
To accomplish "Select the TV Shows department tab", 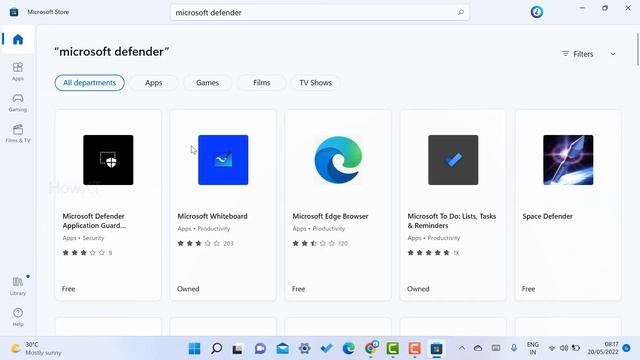I will point(316,83).
